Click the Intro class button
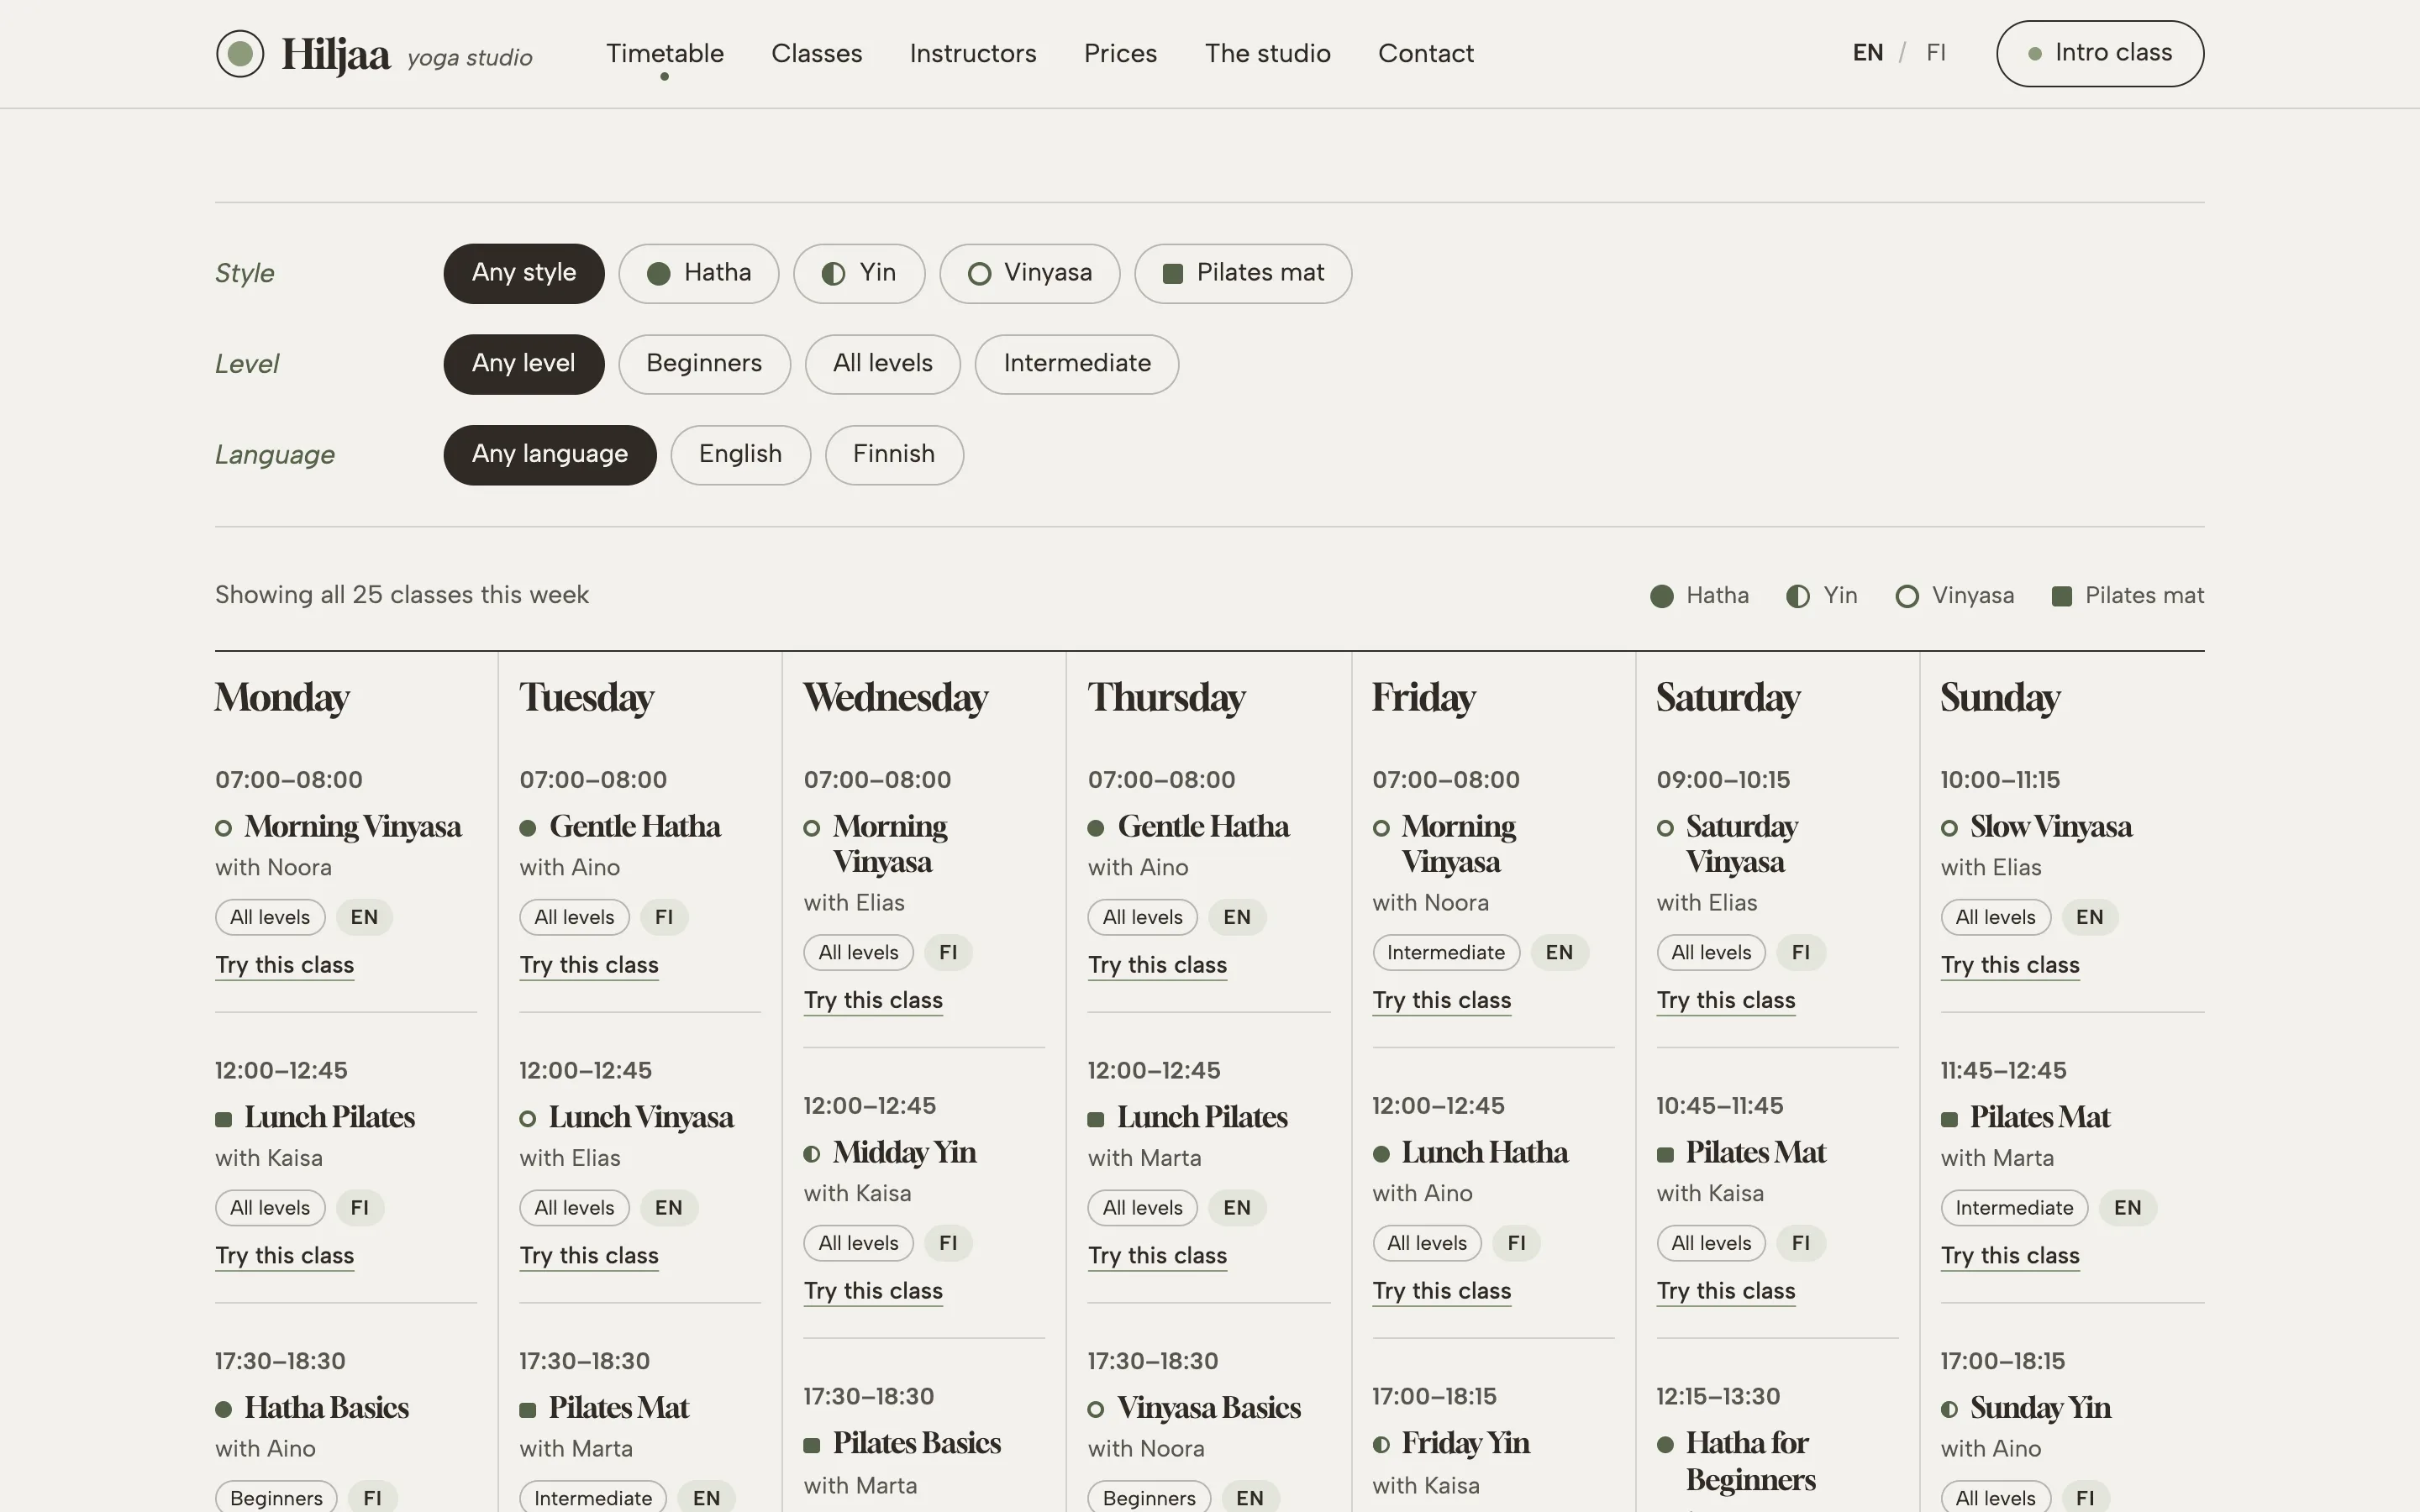 2100,54
